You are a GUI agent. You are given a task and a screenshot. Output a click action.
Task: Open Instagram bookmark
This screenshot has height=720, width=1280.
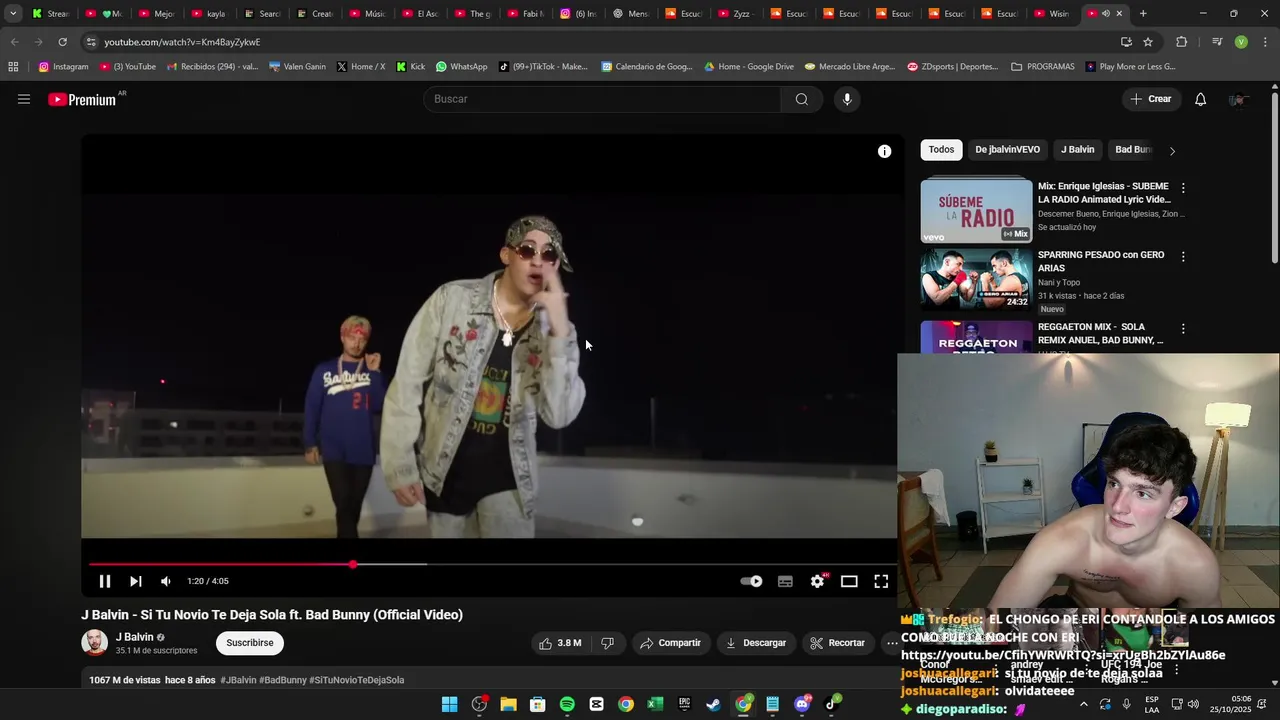coord(64,67)
